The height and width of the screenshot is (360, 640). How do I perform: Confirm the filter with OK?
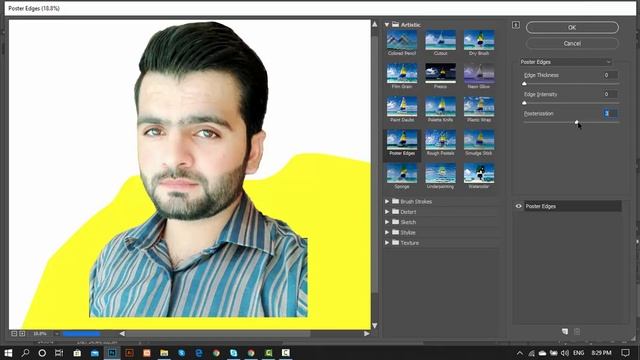coord(572,27)
